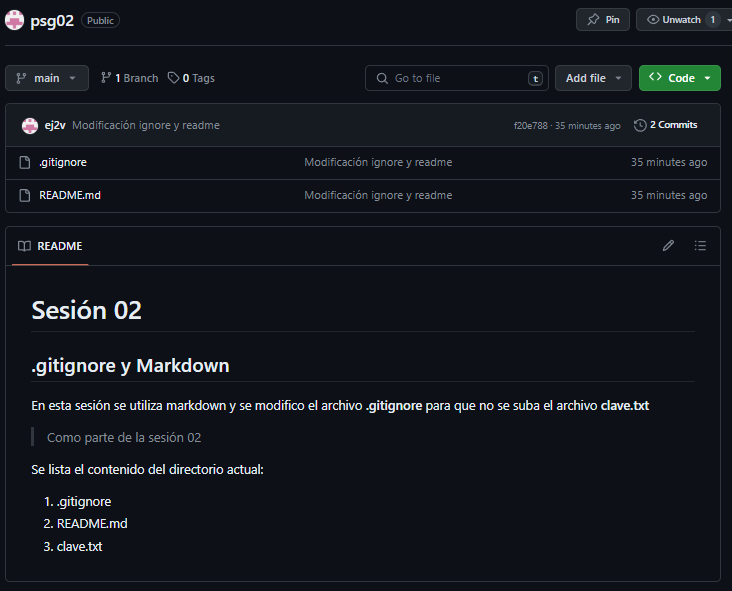Viewport: 732px width, 591px height.
Task: Toggle Unwatch for this repository
Action: pos(682,20)
